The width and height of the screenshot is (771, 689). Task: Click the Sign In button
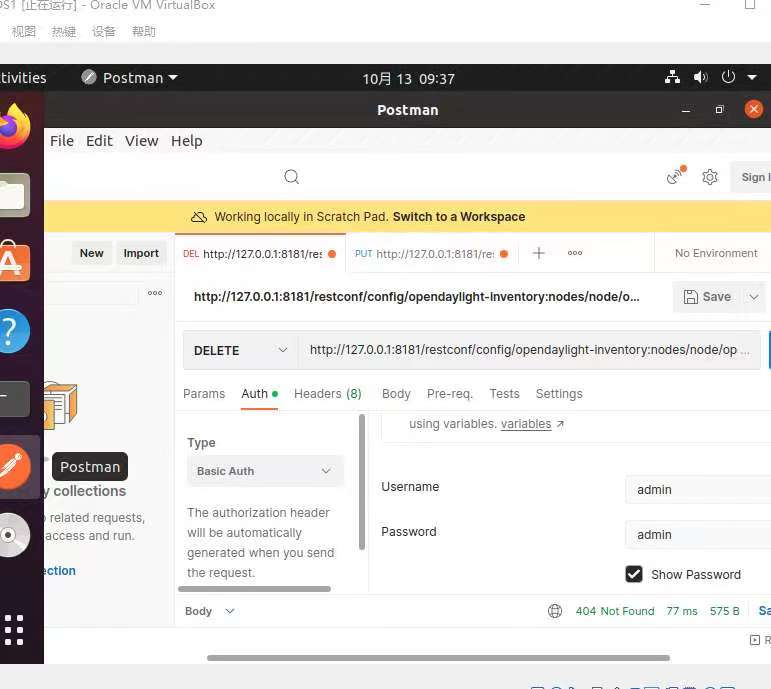click(752, 177)
